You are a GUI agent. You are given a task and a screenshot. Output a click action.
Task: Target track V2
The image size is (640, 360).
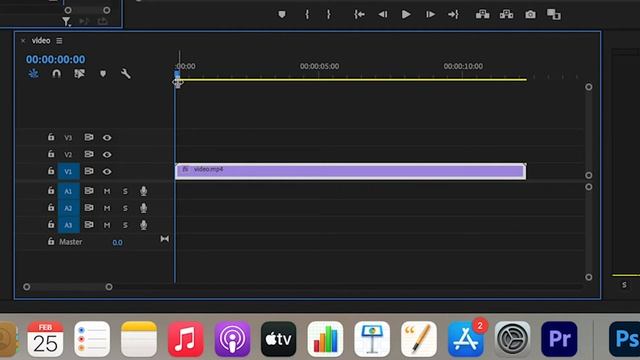68,155
